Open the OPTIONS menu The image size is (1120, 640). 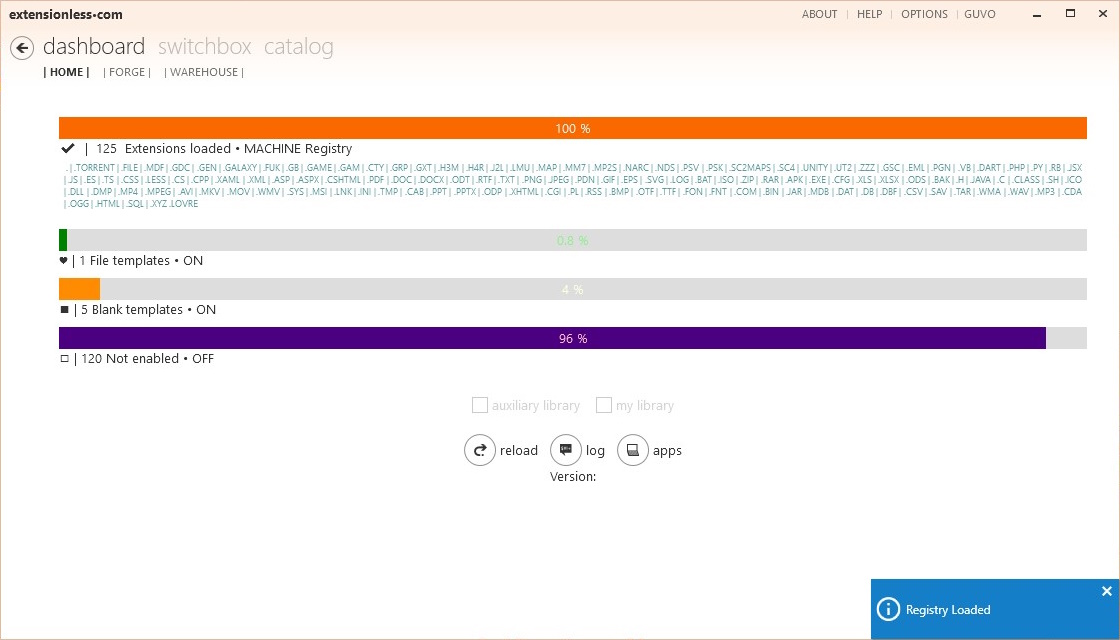(924, 14)
